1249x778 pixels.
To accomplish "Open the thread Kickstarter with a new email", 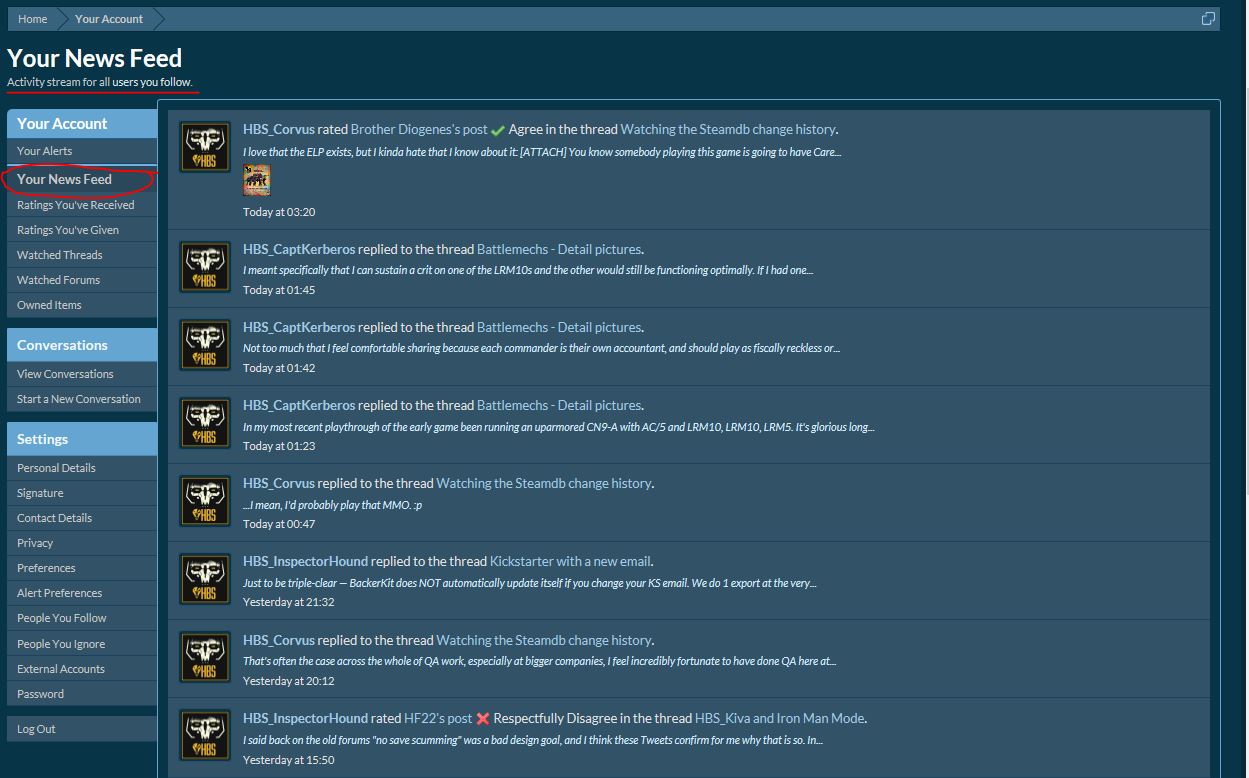I will [570, 561].
